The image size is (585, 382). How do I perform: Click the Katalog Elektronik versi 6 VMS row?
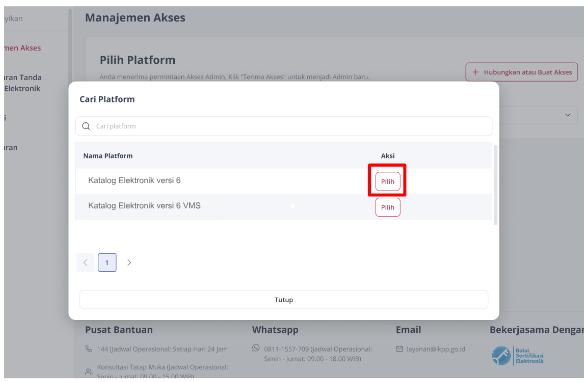click(284, 207)
